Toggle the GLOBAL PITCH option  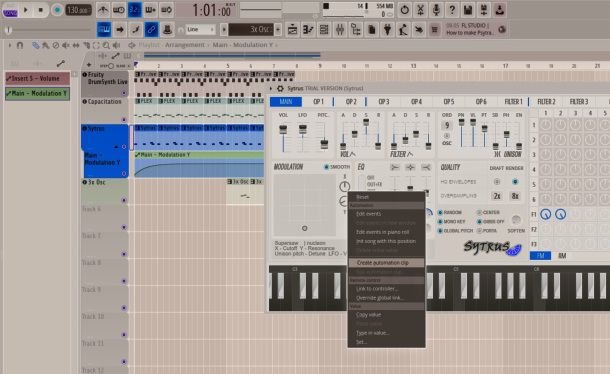pos(455,230)
